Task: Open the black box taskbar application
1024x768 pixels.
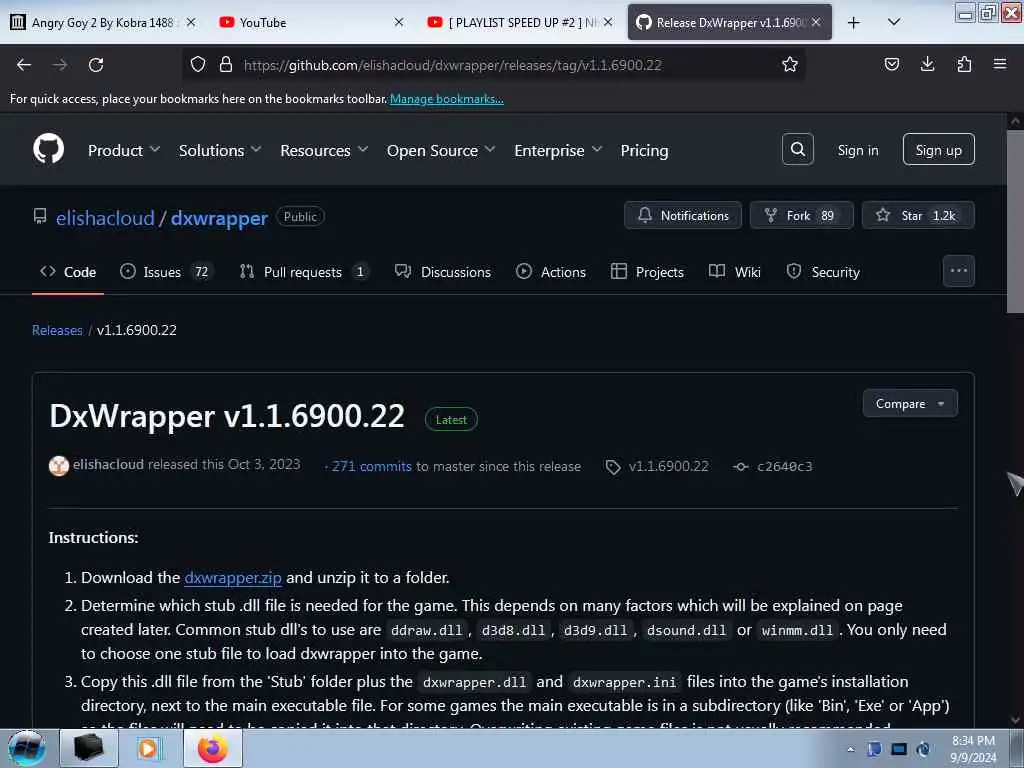Action: coord(89,748)
